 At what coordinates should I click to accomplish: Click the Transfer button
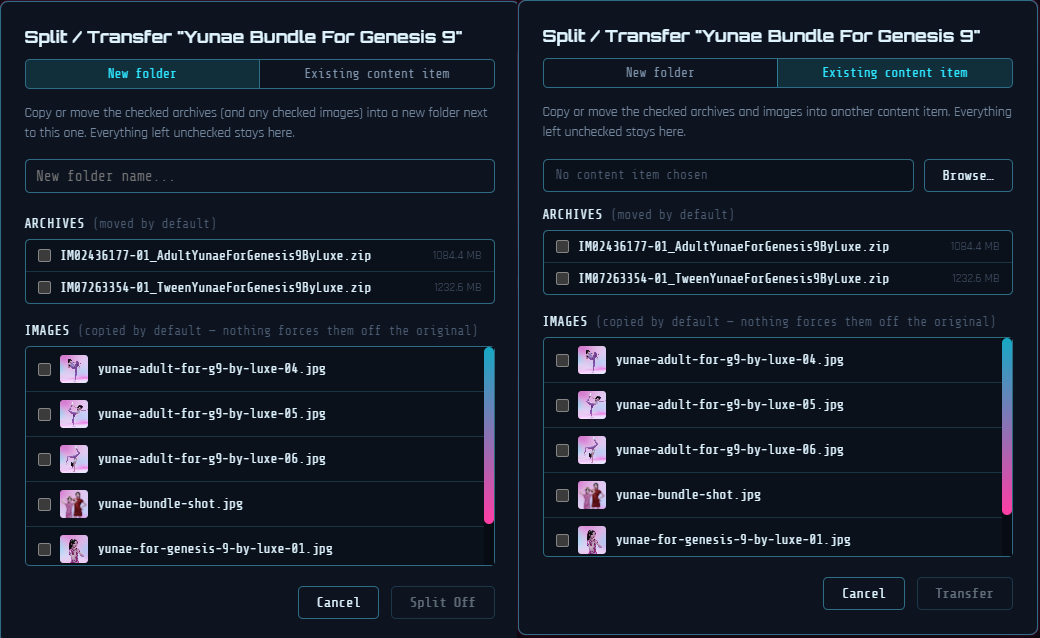coord(964,594)
